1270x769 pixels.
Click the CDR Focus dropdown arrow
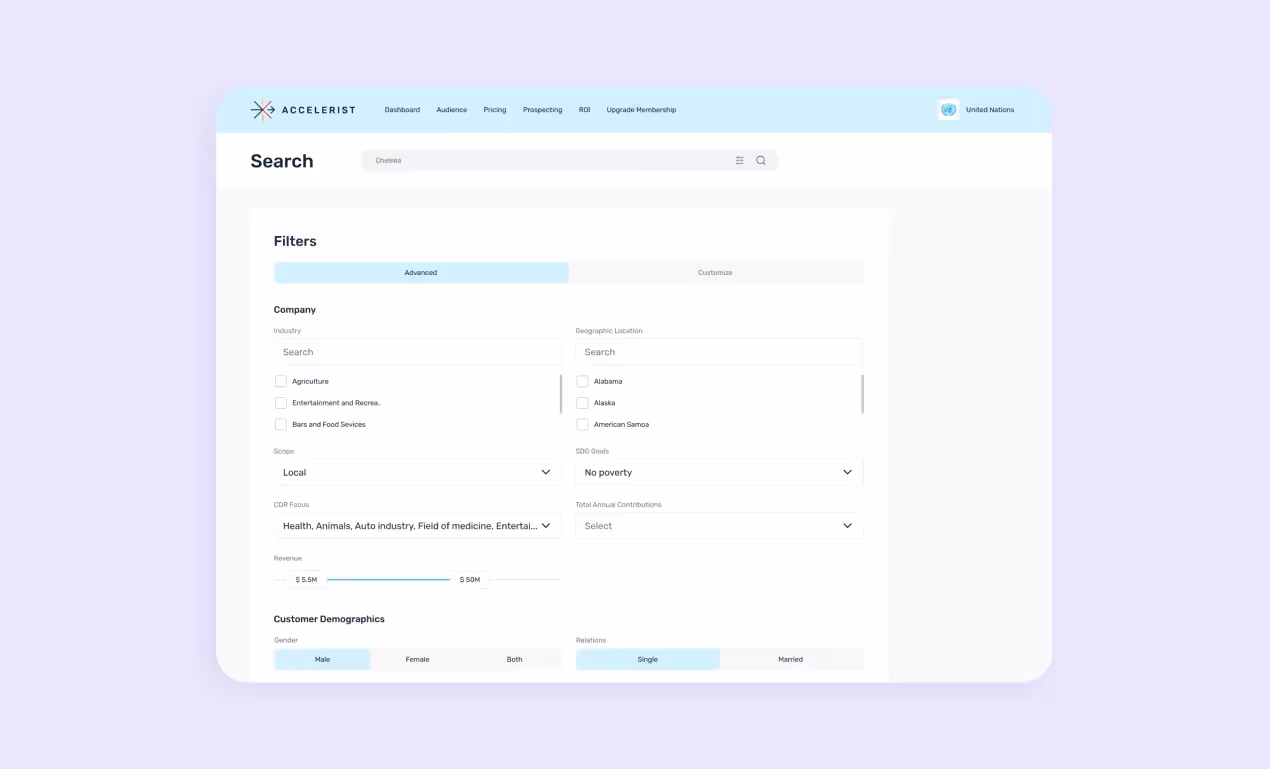click(x=546, y=525)
